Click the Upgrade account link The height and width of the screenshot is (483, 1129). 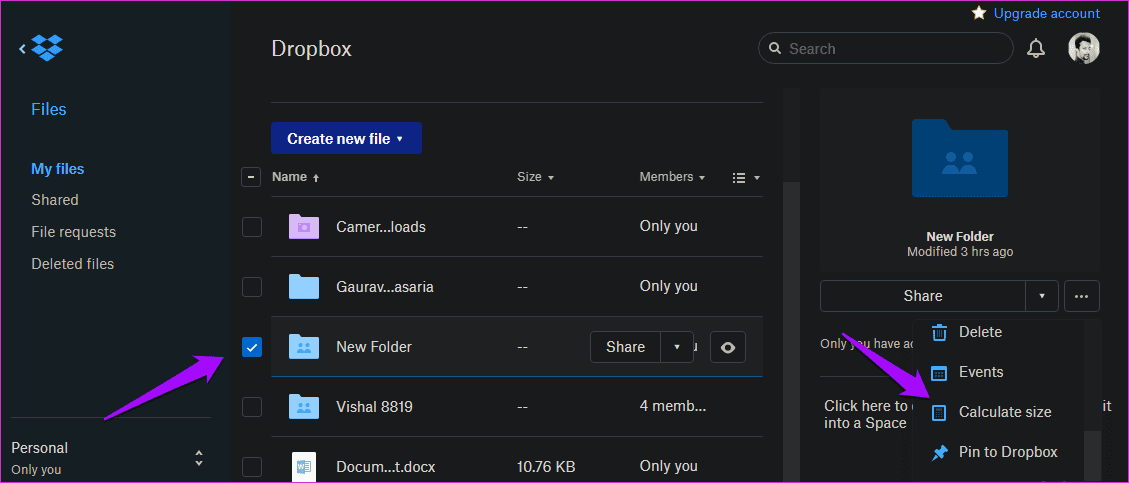[x=1046, y=13]
